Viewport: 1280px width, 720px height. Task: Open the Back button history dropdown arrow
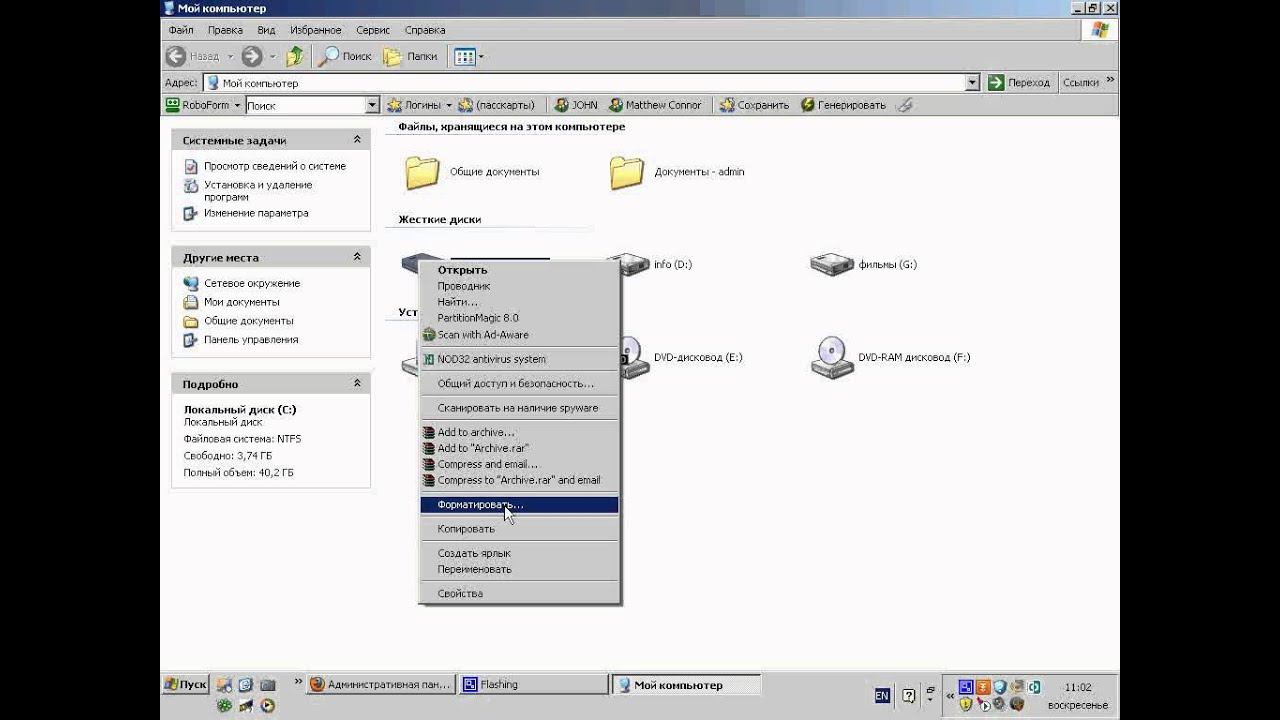[x=230, y=57]
